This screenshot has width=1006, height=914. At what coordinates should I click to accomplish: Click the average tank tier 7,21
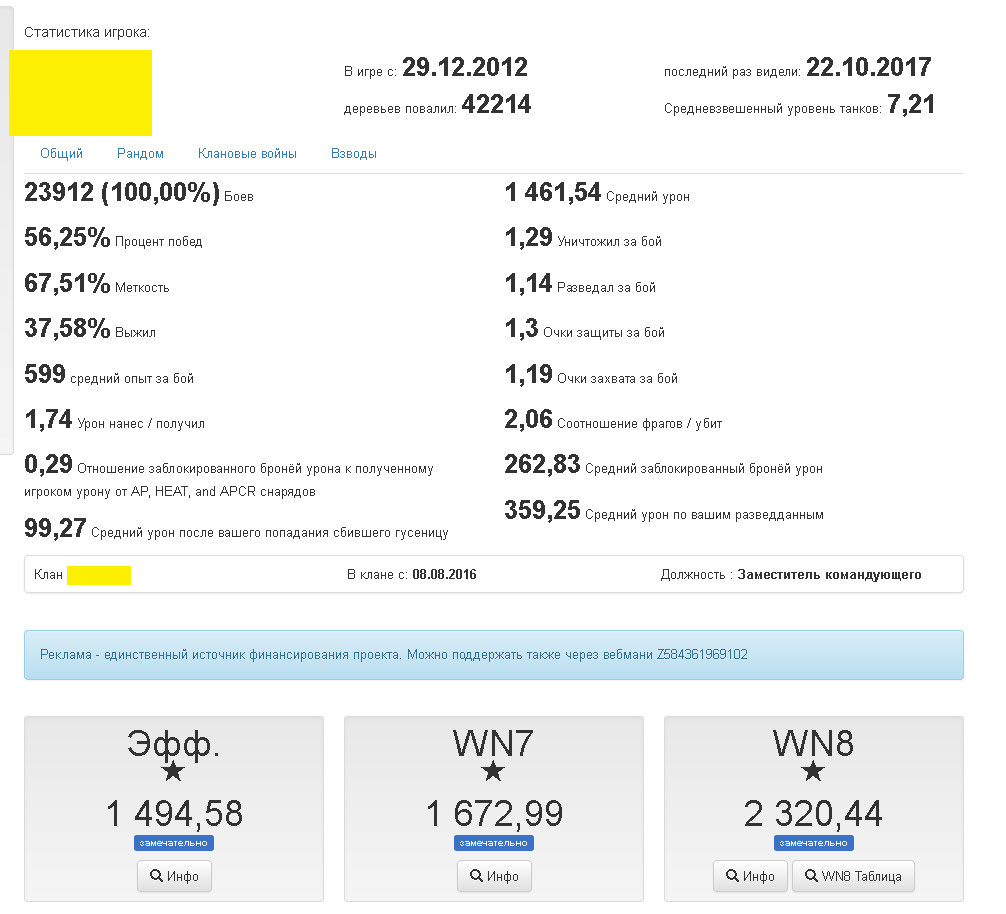click(910, 105)
